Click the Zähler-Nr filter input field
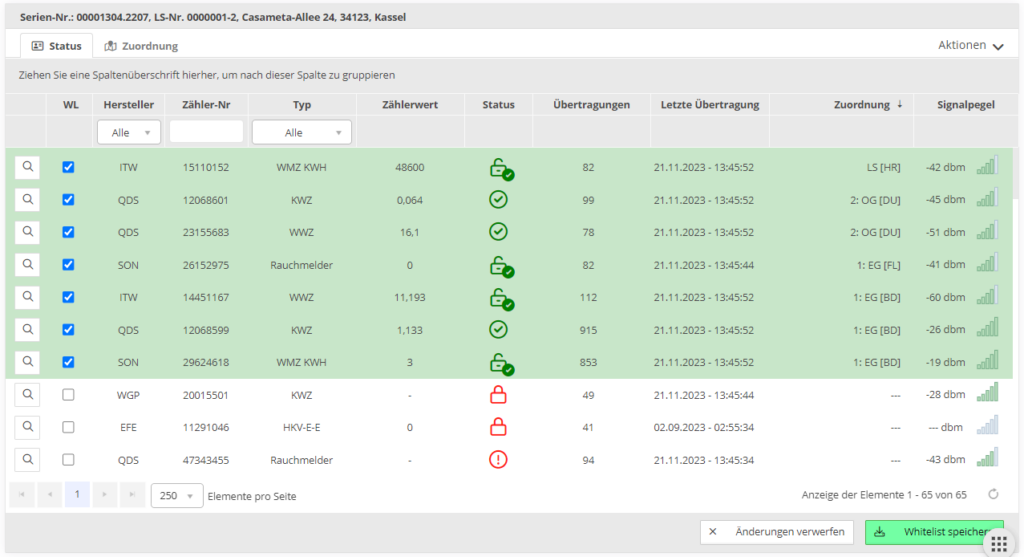 click(206, 132)
